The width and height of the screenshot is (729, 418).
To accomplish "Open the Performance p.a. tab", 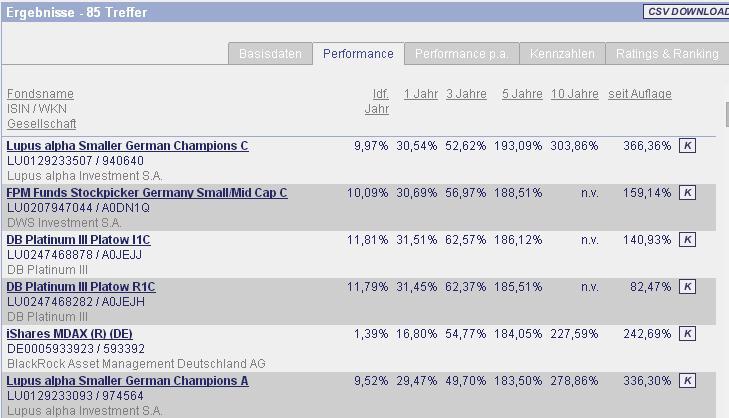I will click(461, 54).
